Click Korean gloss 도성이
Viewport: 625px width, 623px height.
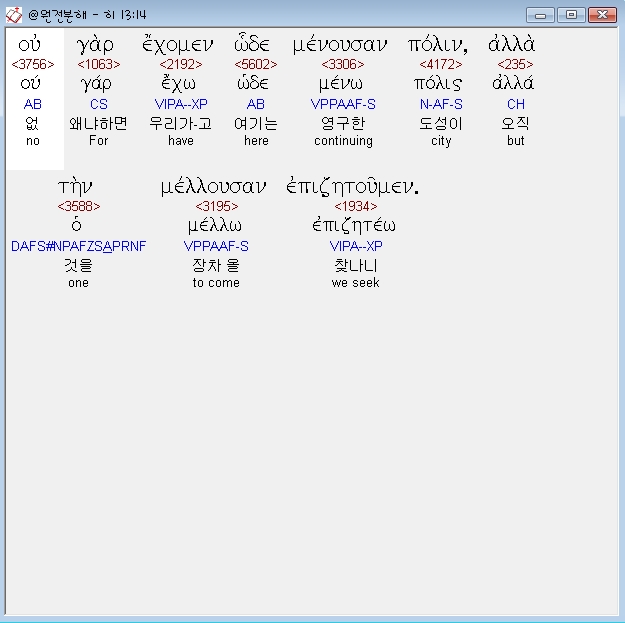pyautogui.click(x=441, y=123)
